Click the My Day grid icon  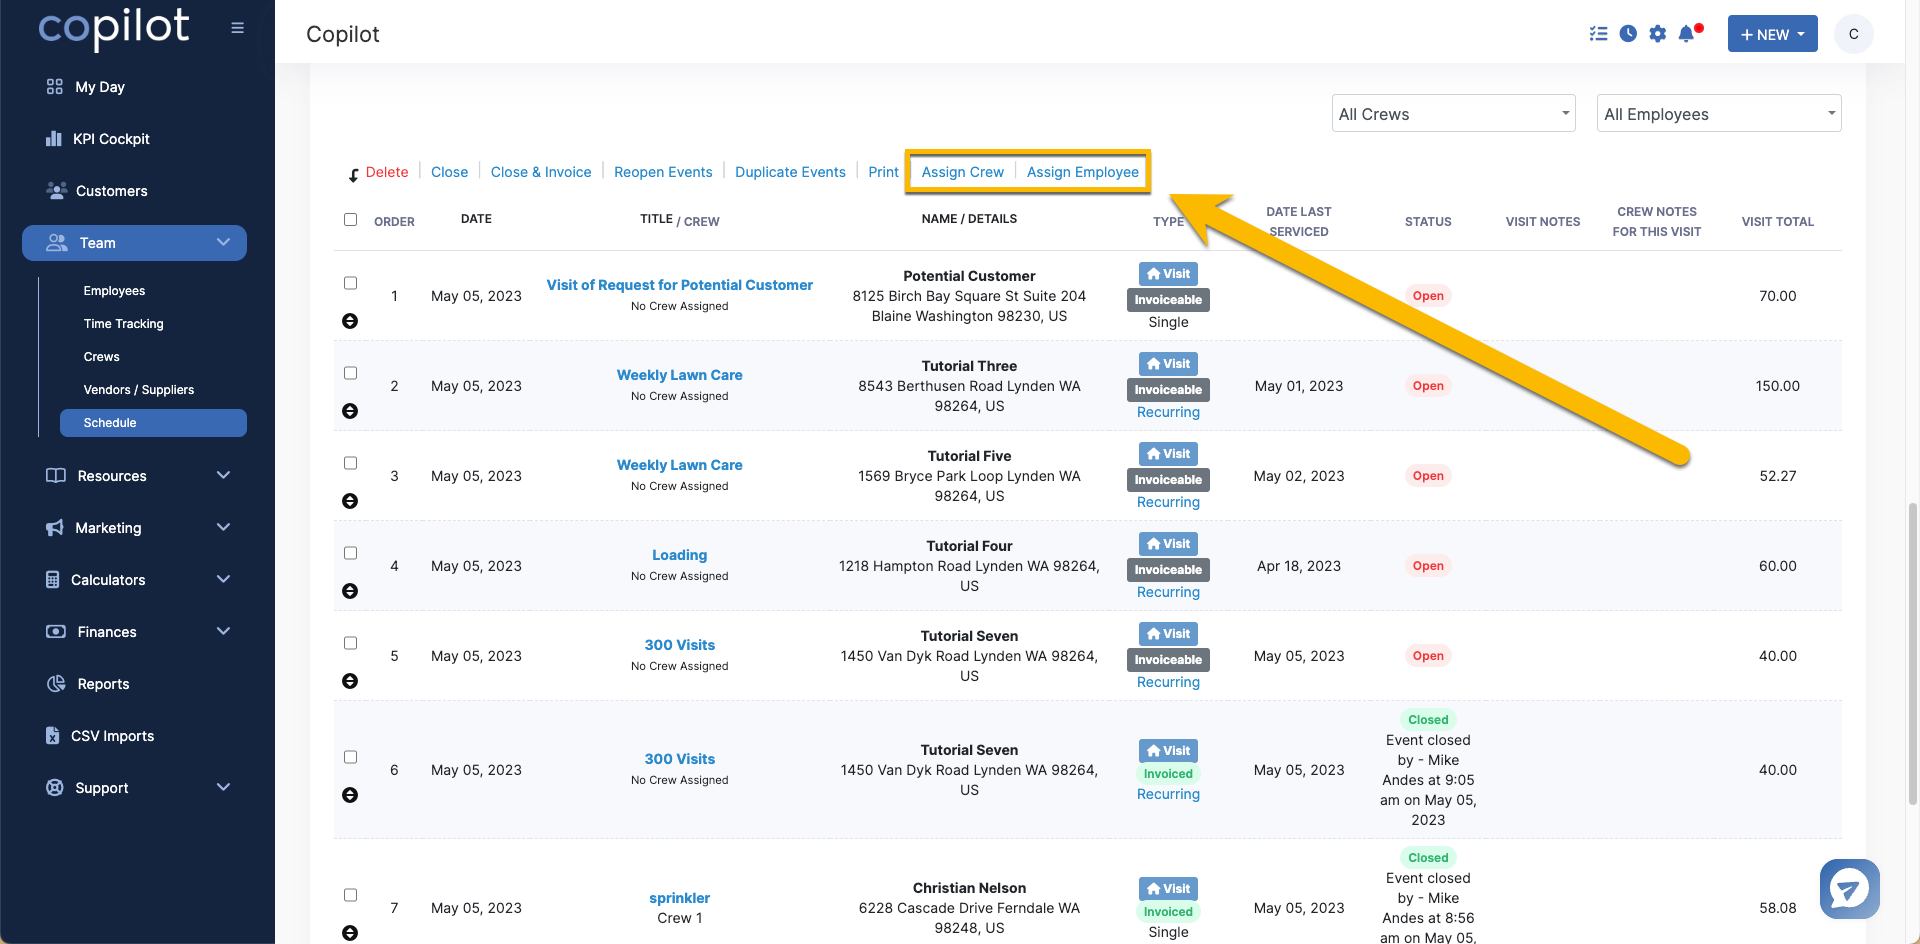click(54, 87)
